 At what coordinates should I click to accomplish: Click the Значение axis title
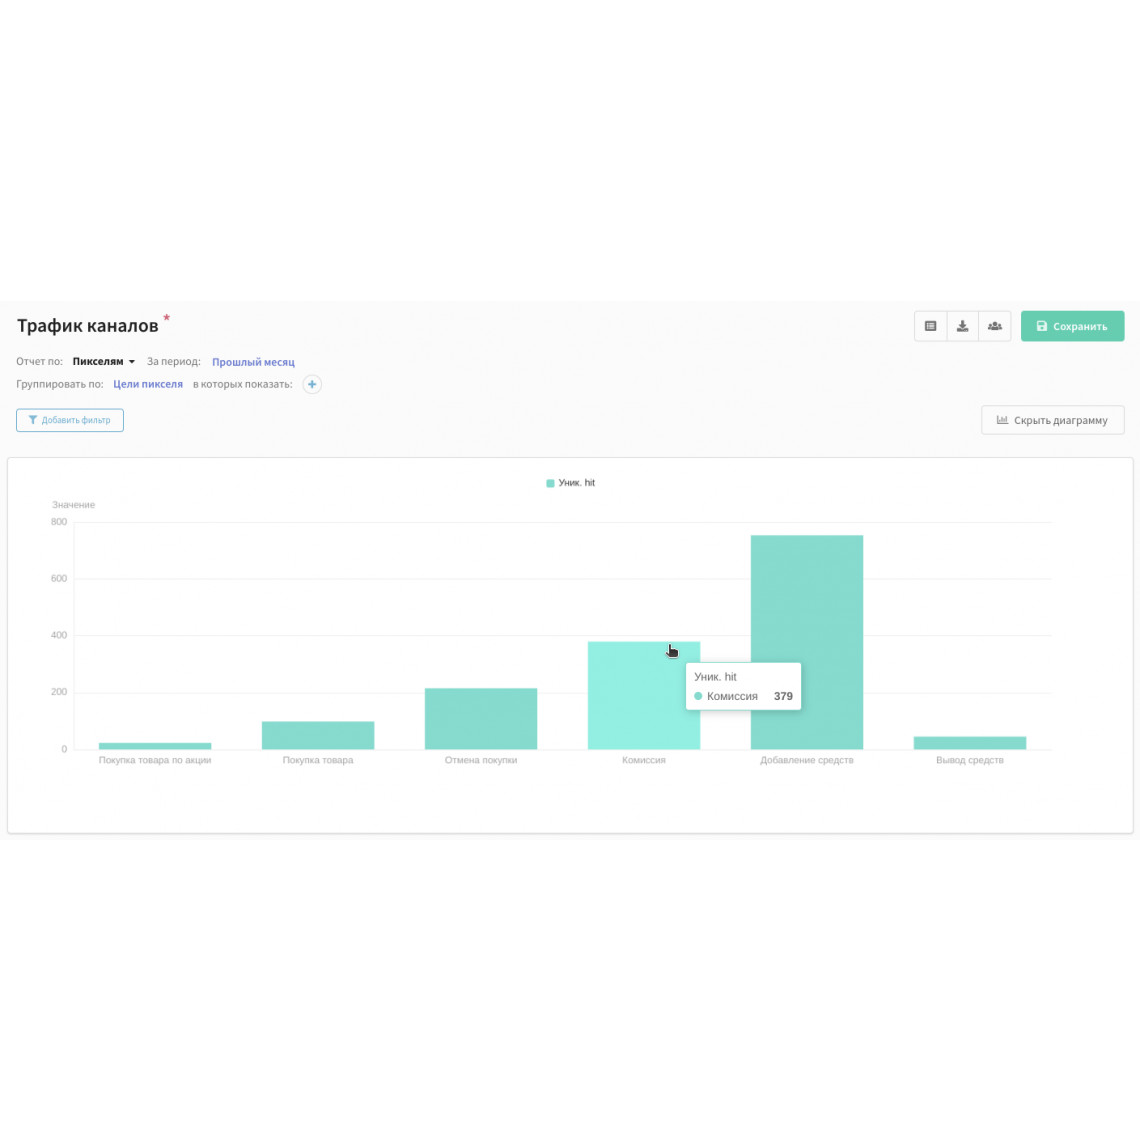tap(73, 505)
